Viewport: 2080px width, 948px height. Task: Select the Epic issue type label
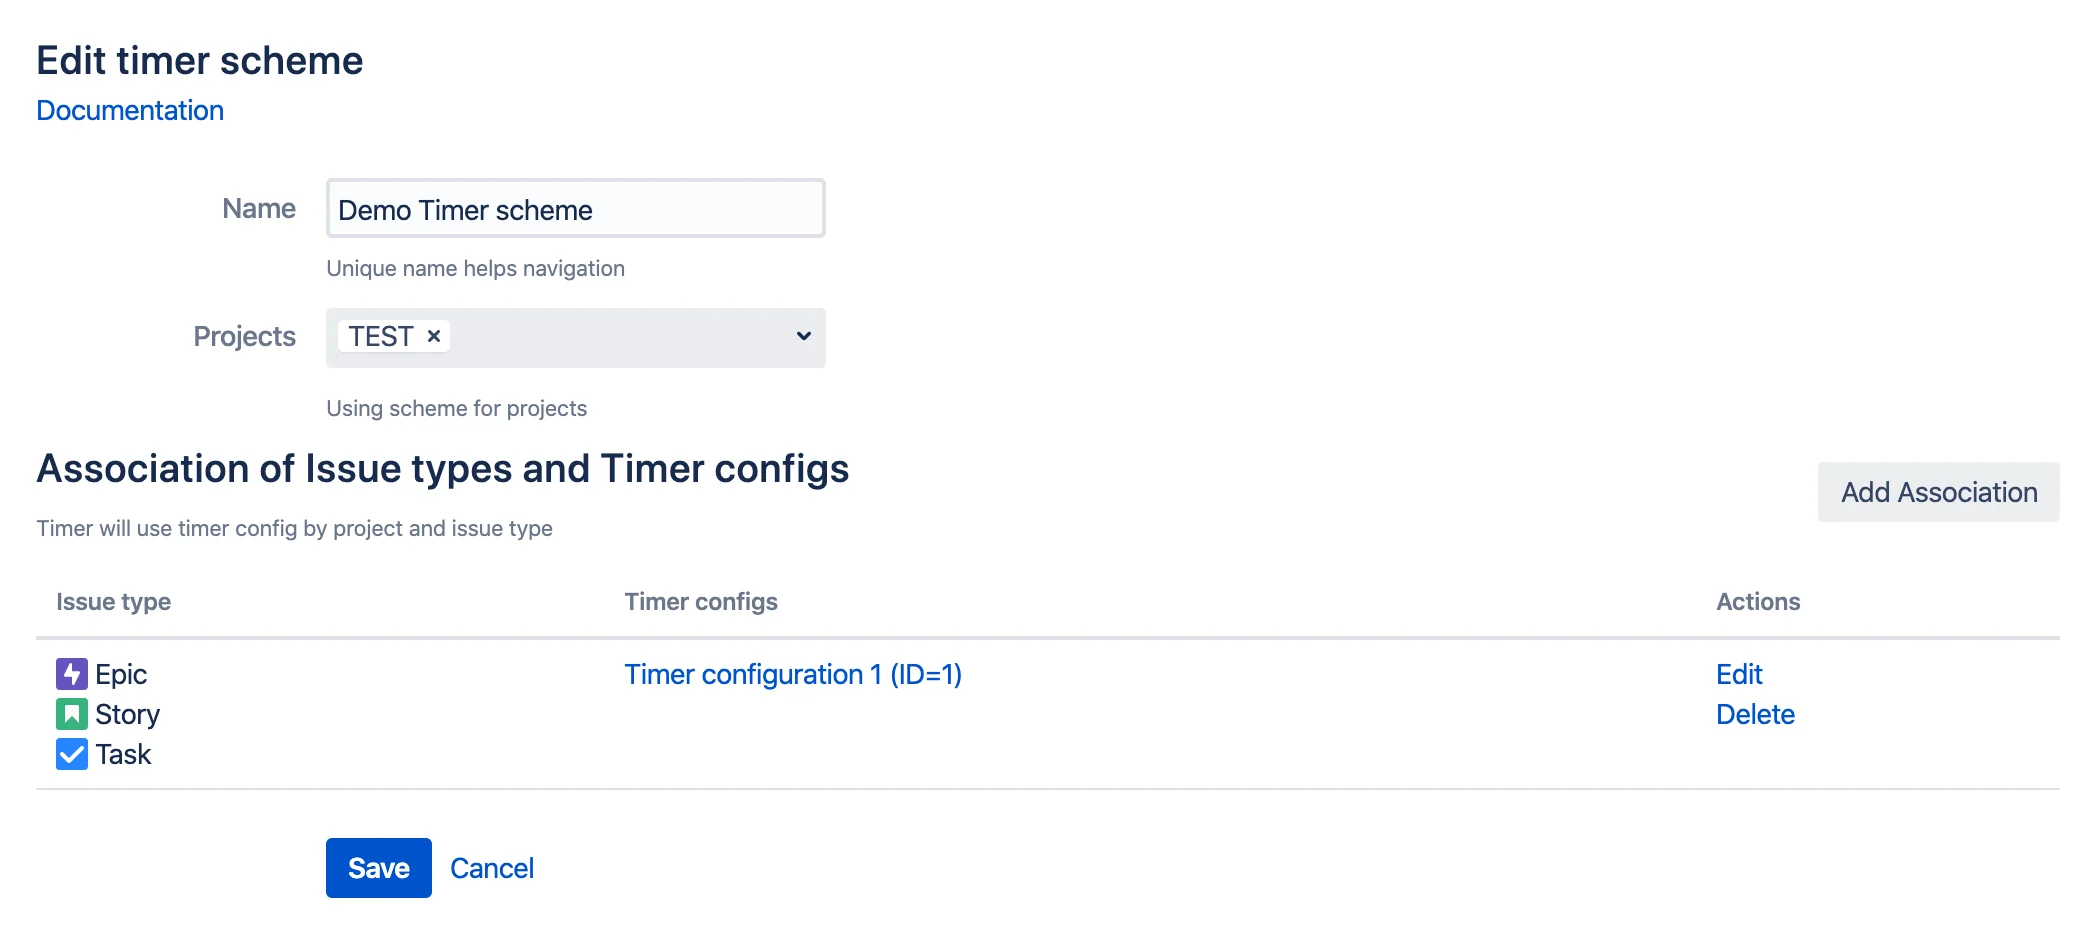pyautogui.click(x=121, y=674)
